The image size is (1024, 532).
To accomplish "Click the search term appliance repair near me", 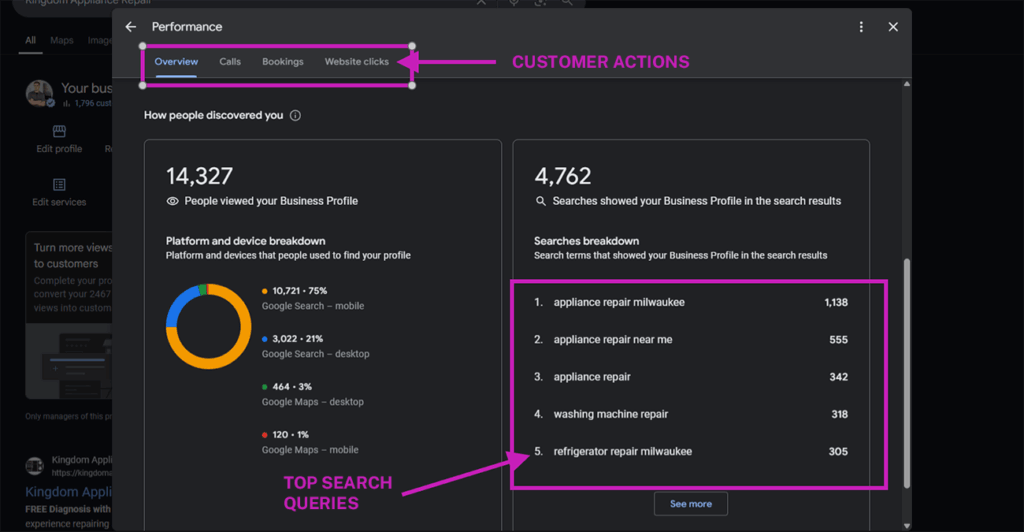I will click(613, 339).
